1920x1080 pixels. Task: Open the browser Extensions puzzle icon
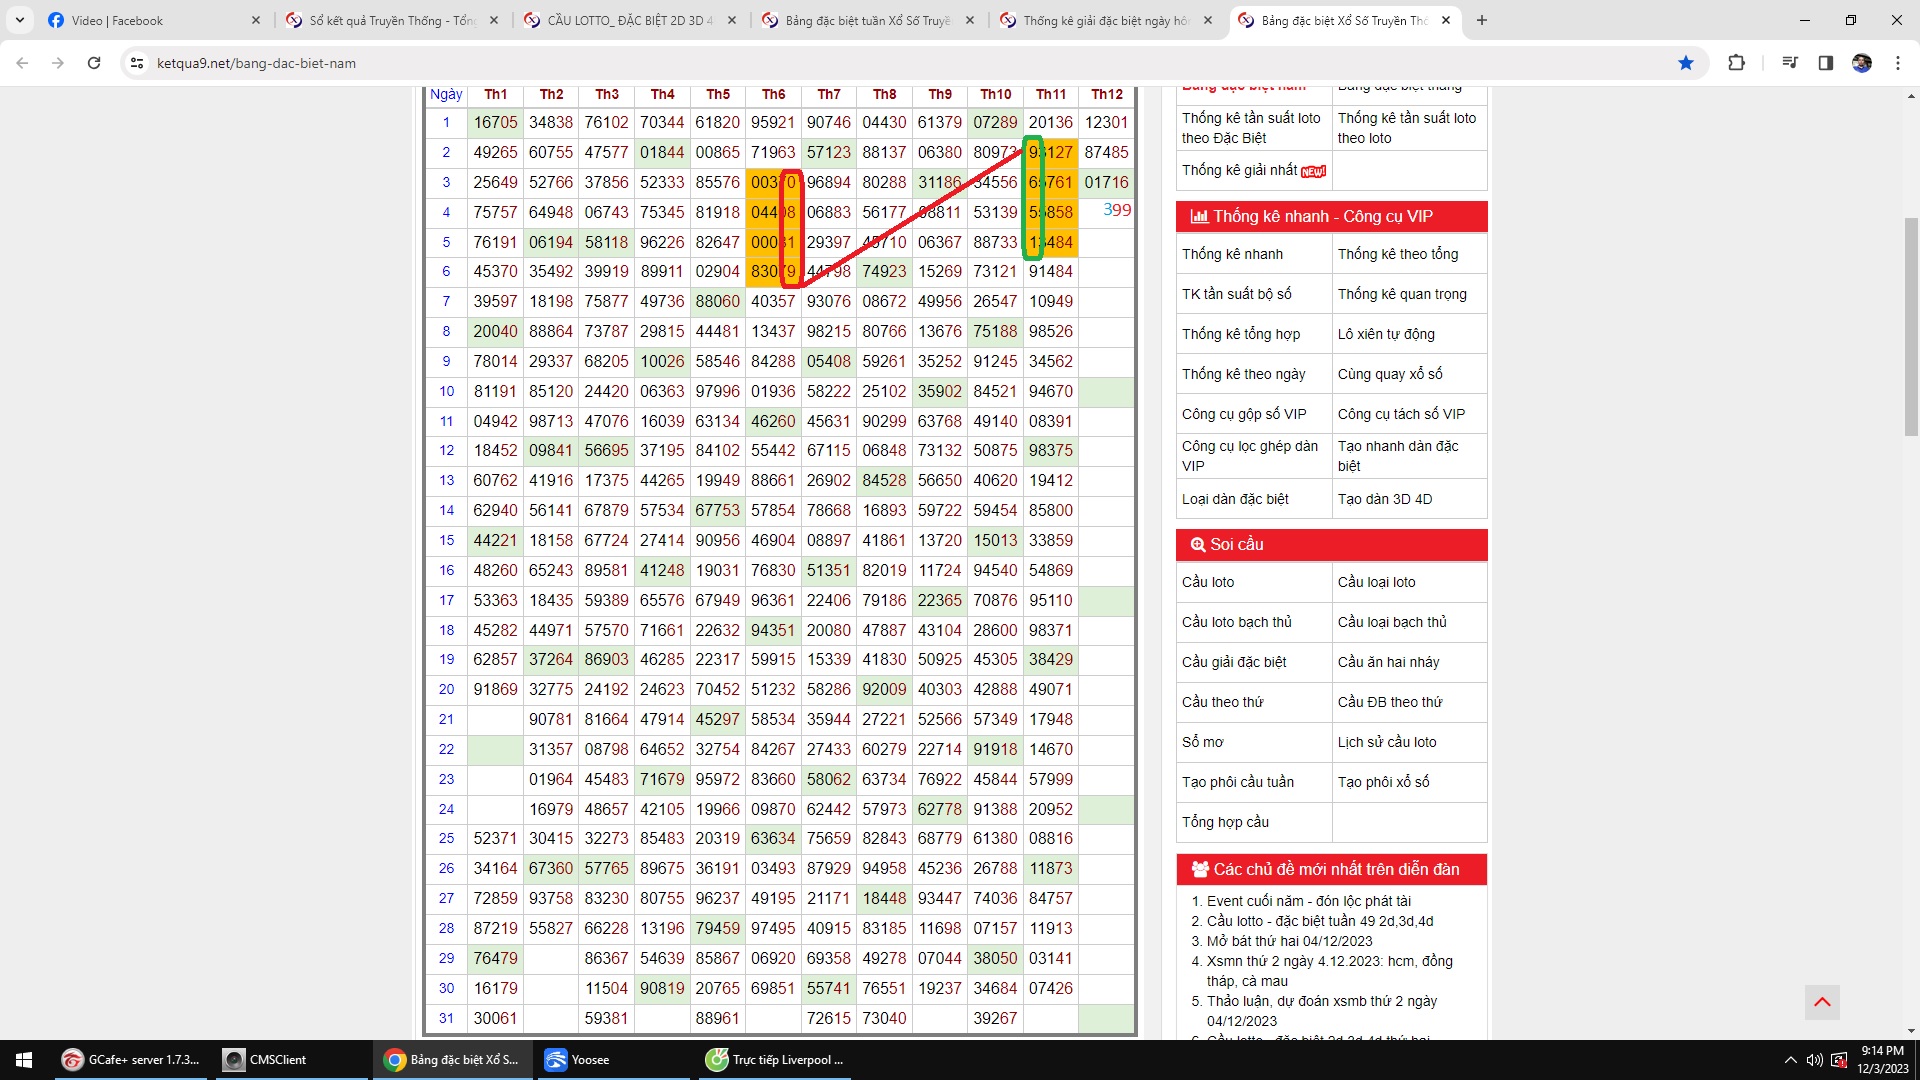point(1736,63)
